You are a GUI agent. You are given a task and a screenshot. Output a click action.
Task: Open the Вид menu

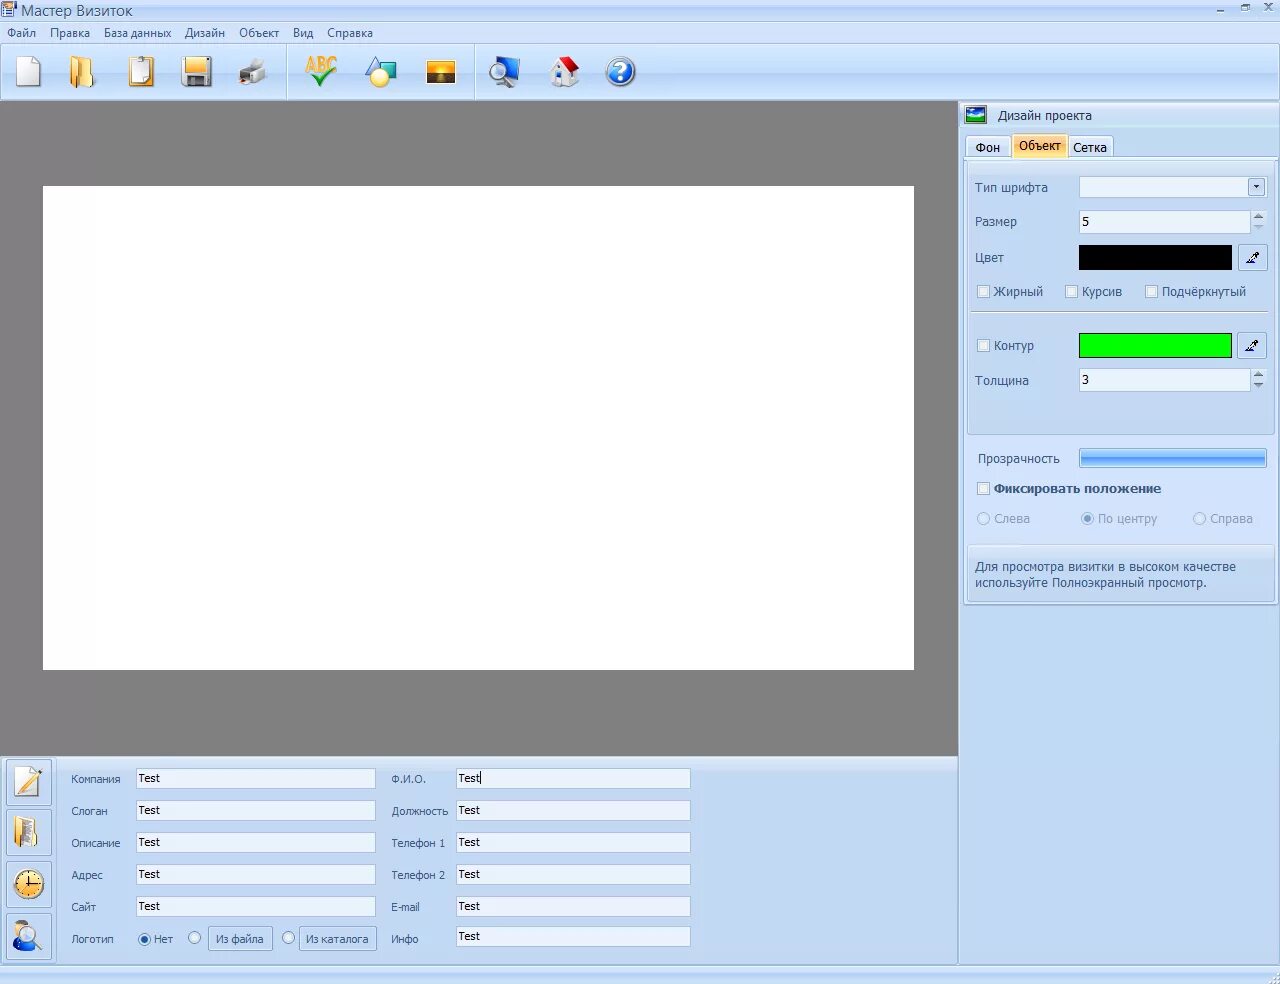coord(303,33)
